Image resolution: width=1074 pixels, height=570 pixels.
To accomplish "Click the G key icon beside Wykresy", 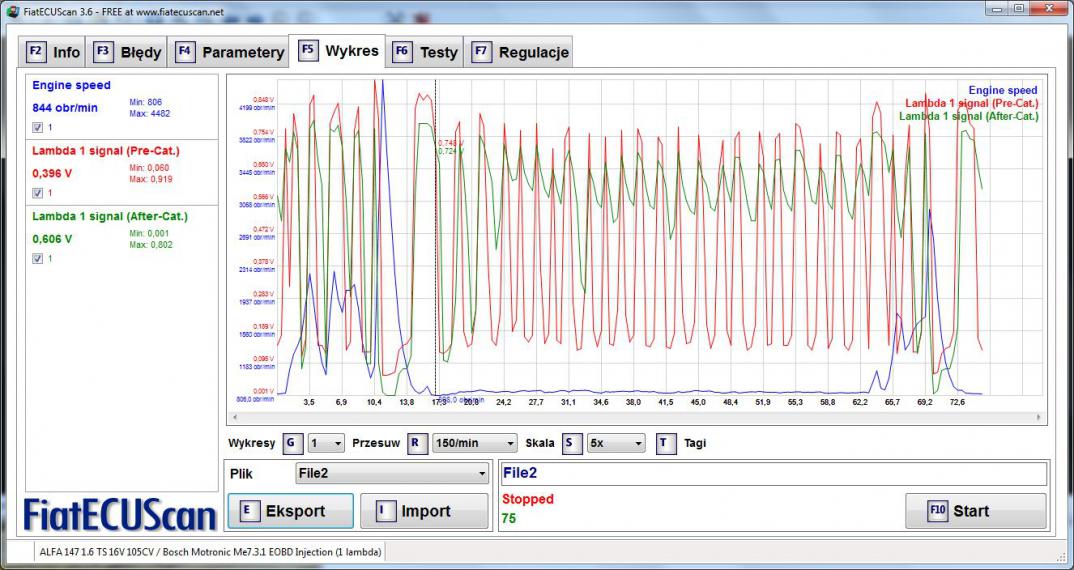I will click(x=292, y=443).
